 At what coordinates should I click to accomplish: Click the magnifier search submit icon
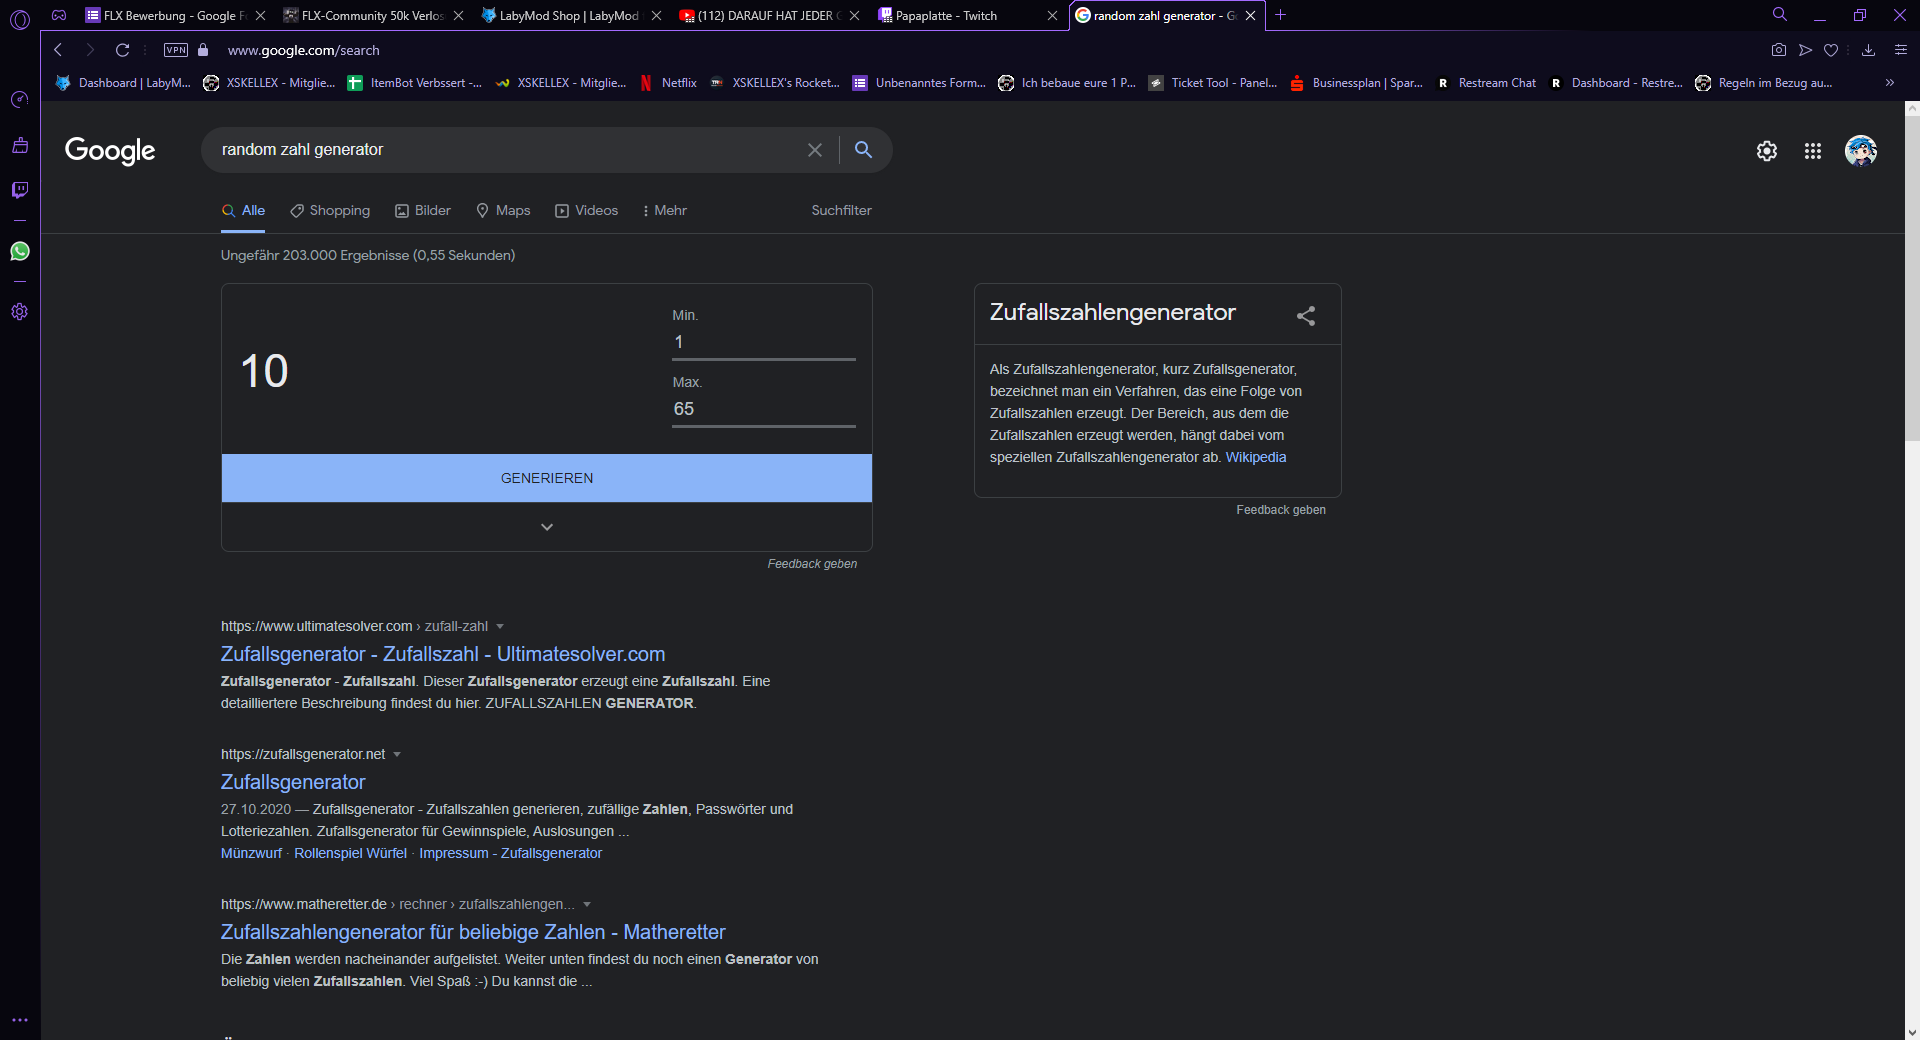pyautogui.click(x=863, y=150)
